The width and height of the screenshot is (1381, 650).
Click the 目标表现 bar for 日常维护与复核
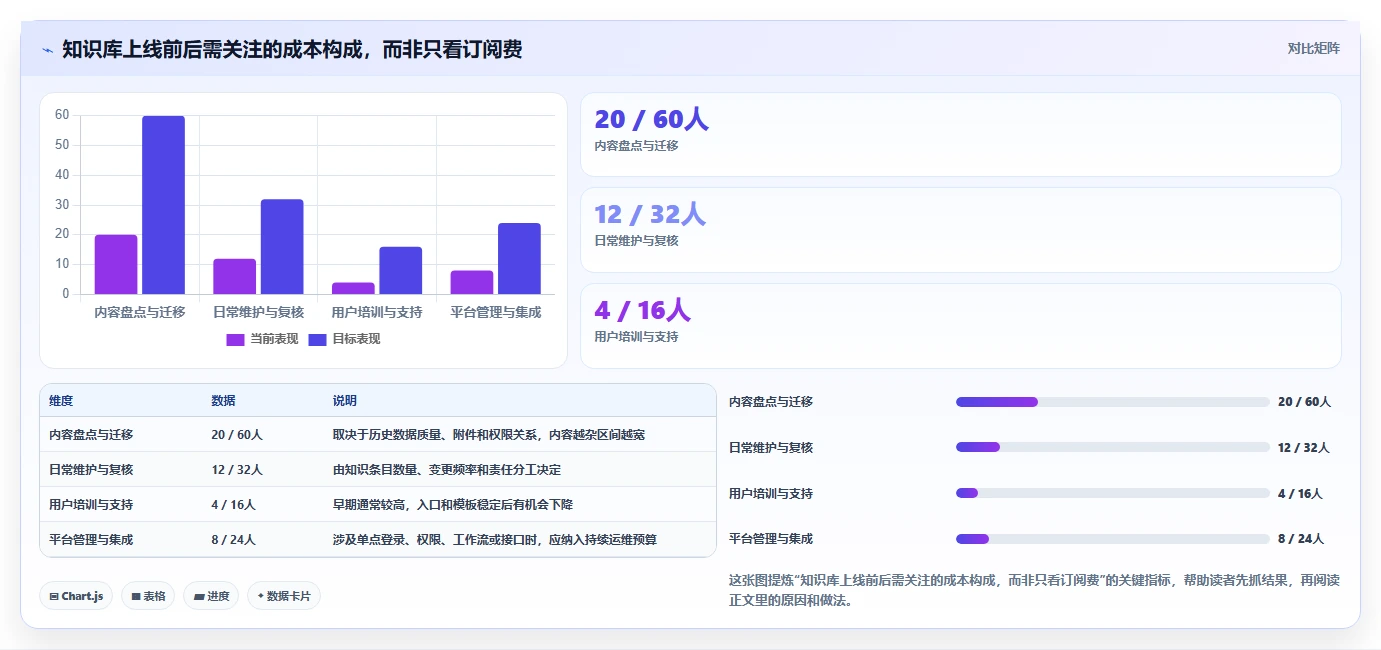[282, 247]
